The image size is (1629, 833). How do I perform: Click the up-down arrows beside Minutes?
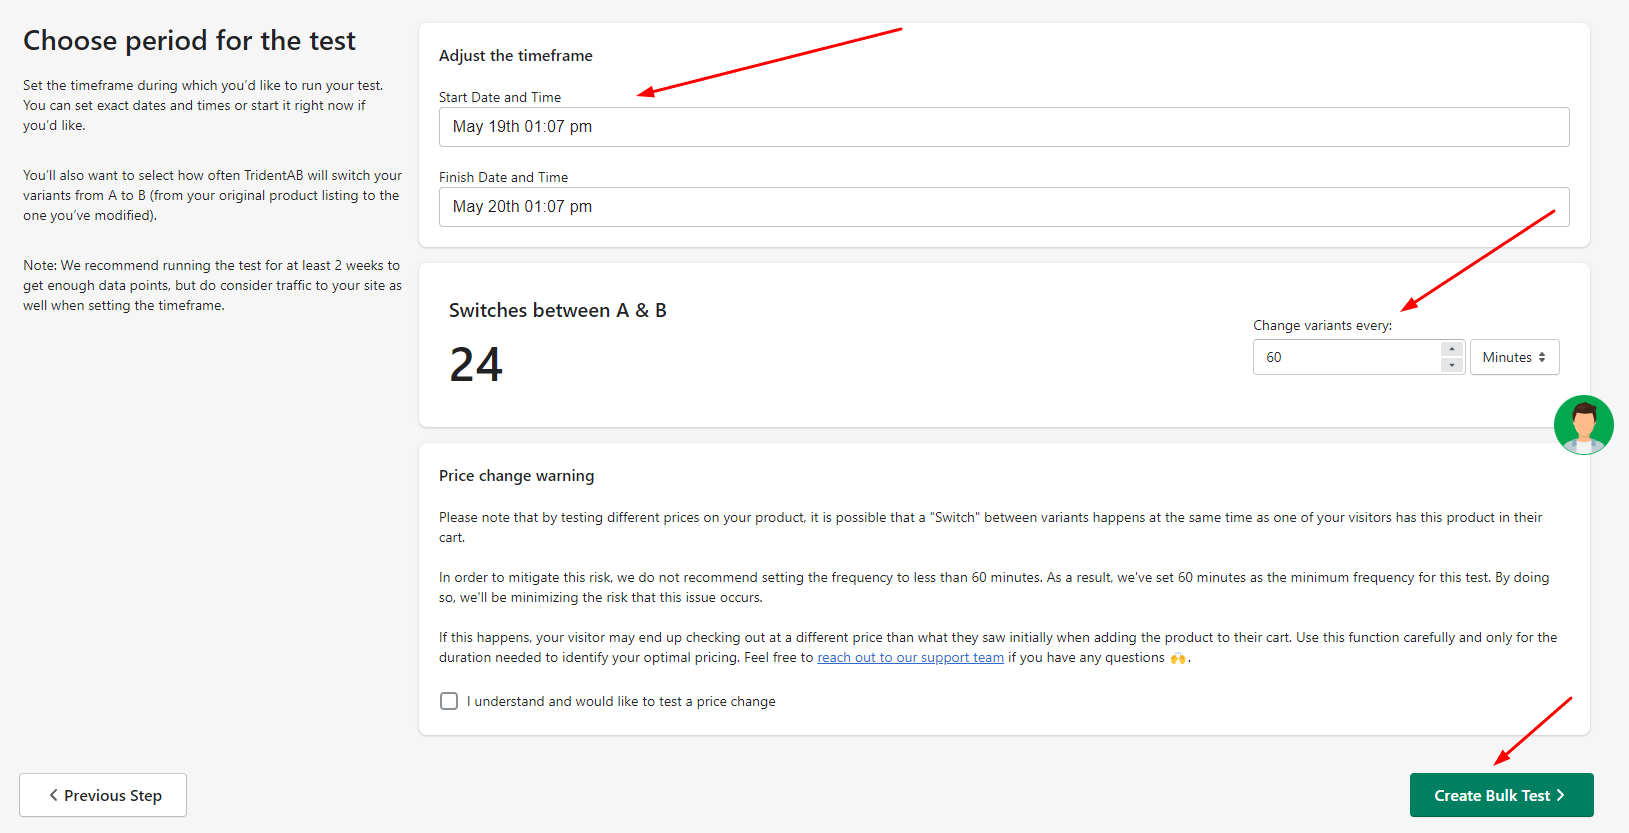(1542, 357)
